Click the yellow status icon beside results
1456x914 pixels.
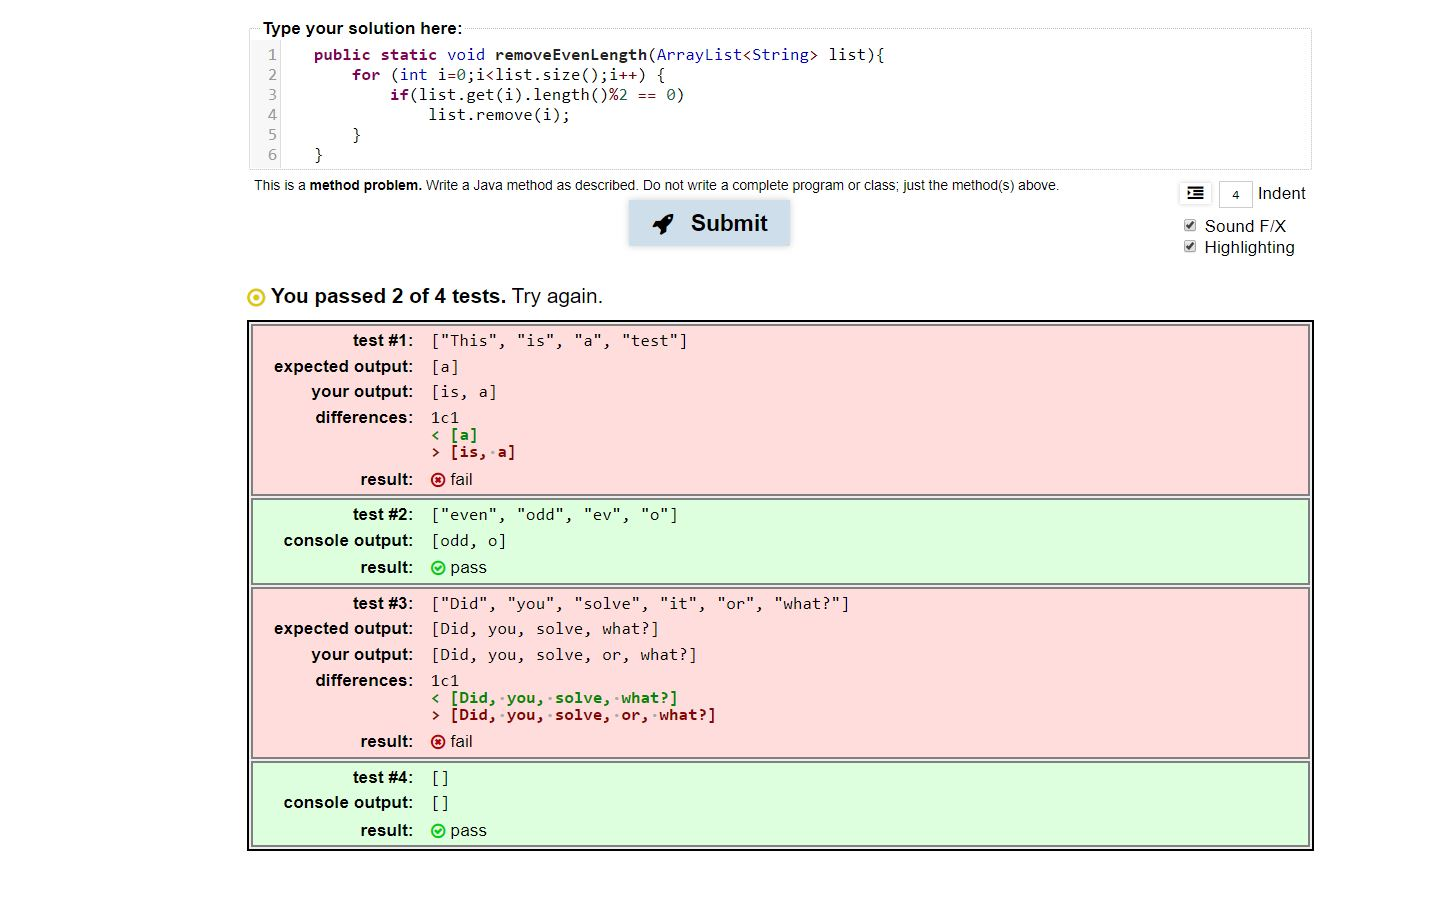pos(256,297)
